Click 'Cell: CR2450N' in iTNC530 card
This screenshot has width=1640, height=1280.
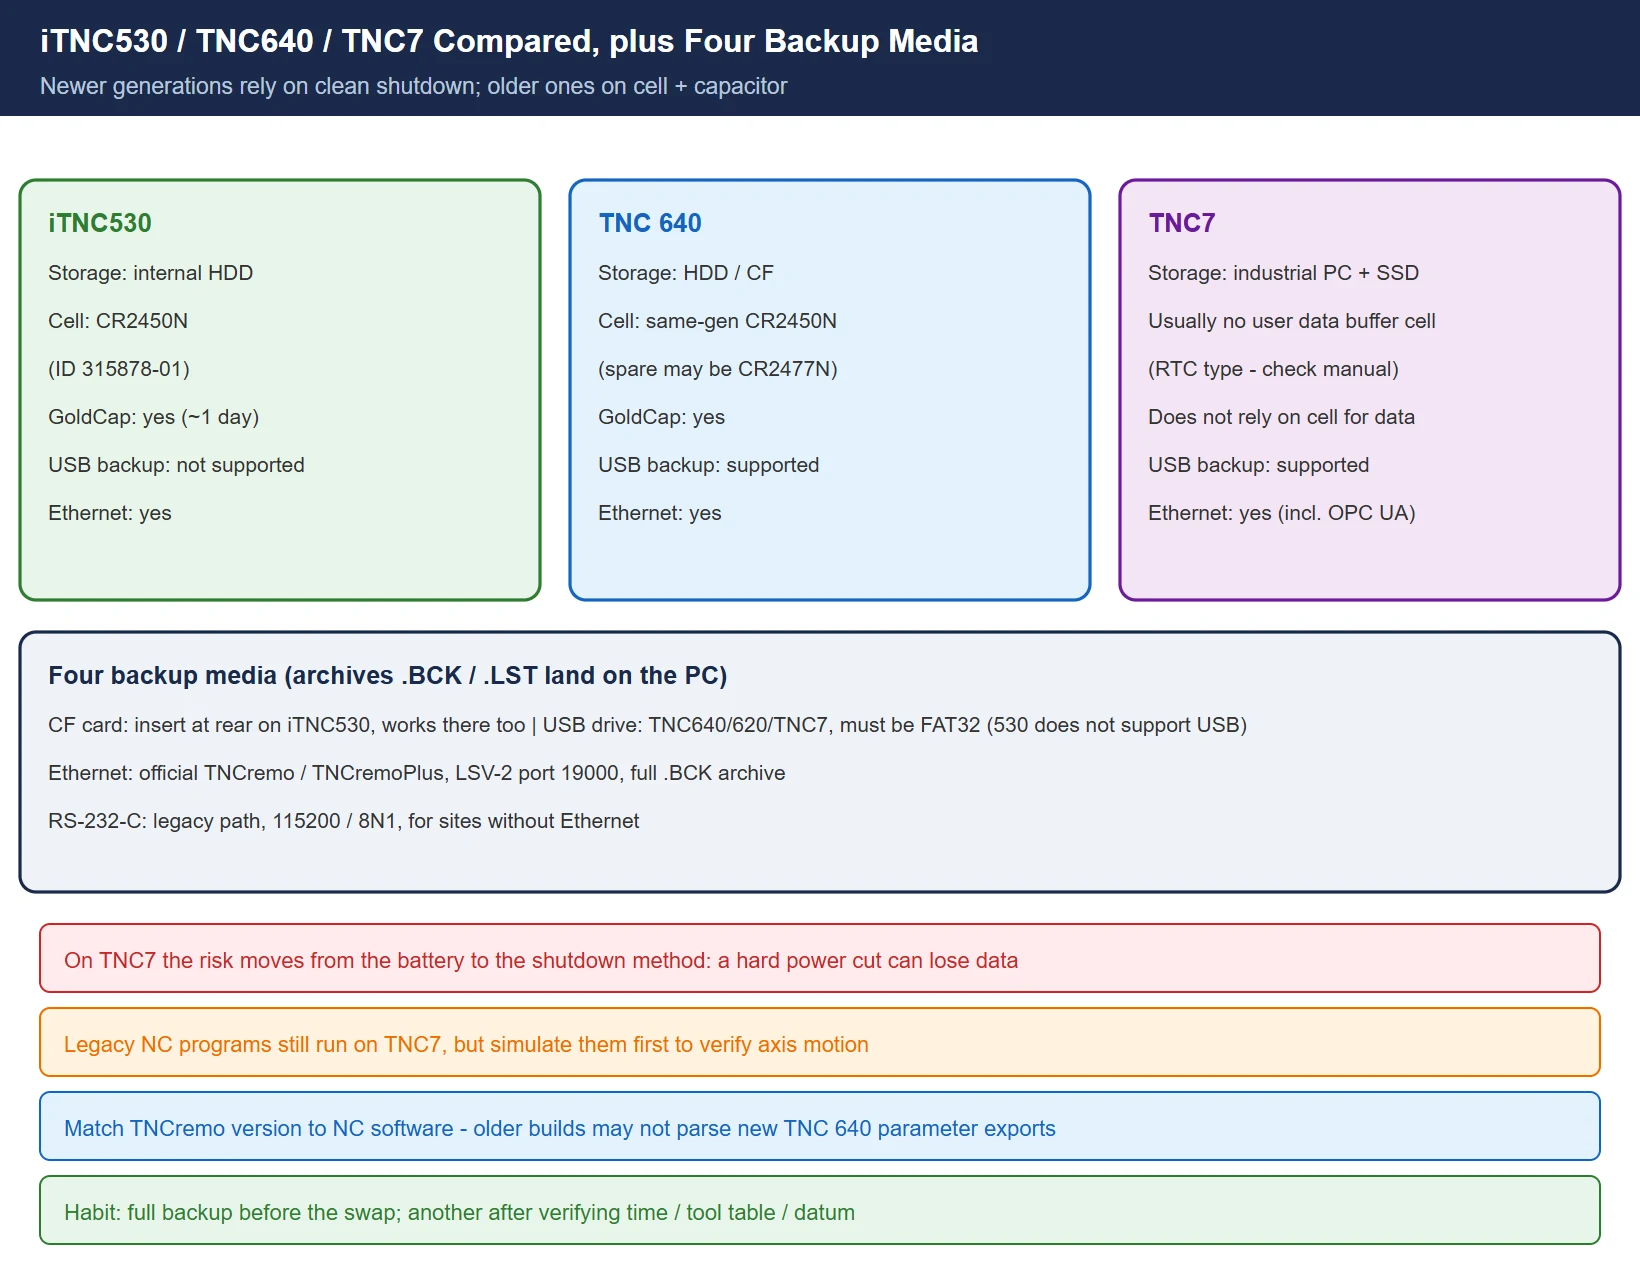118,321
